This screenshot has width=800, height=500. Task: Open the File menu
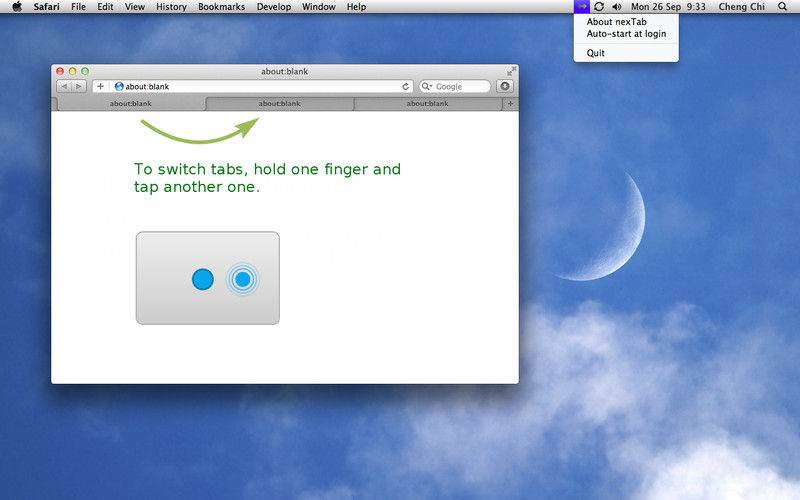78,7
